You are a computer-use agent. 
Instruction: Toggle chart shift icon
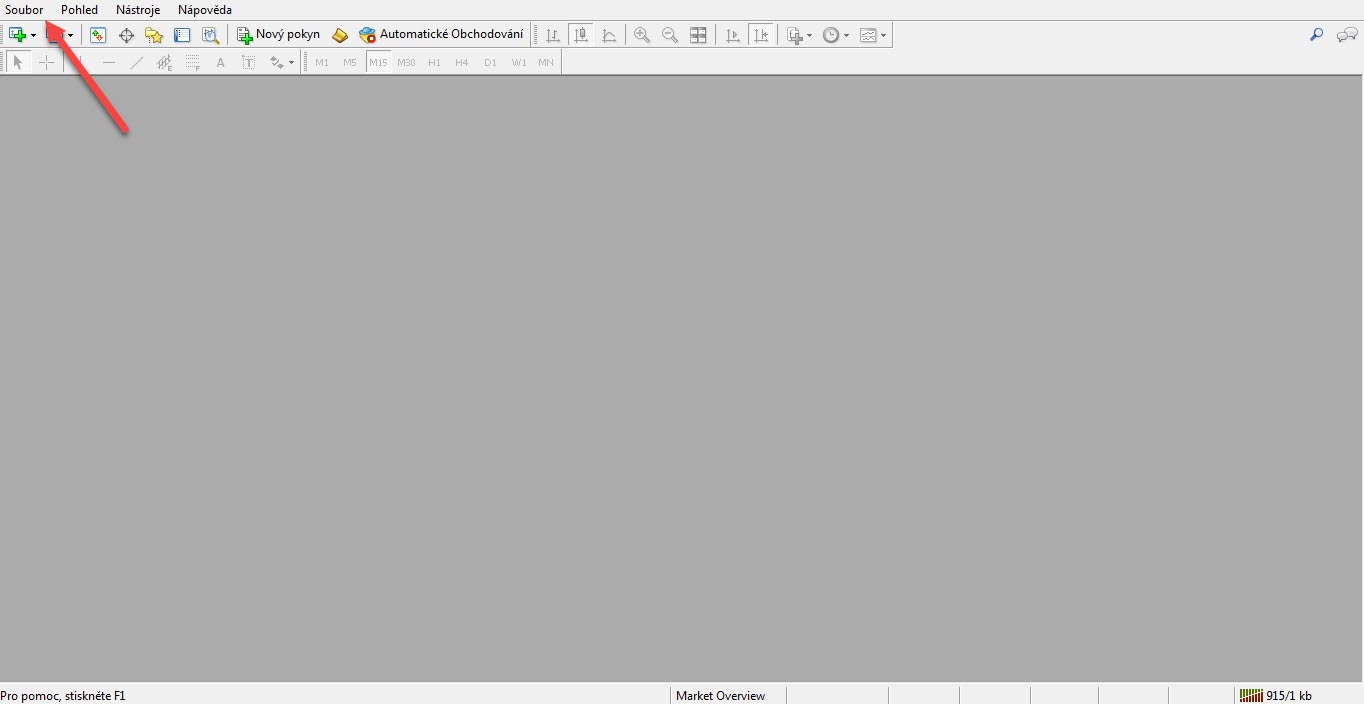point(761,35)
